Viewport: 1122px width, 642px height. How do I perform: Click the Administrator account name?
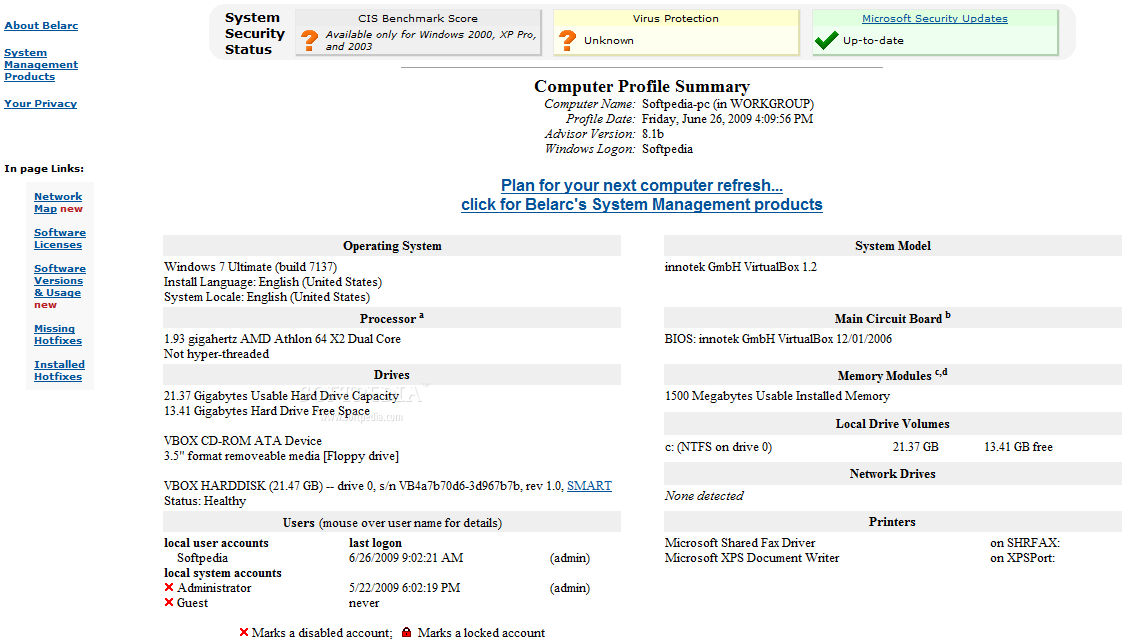(x=214, y=588)
